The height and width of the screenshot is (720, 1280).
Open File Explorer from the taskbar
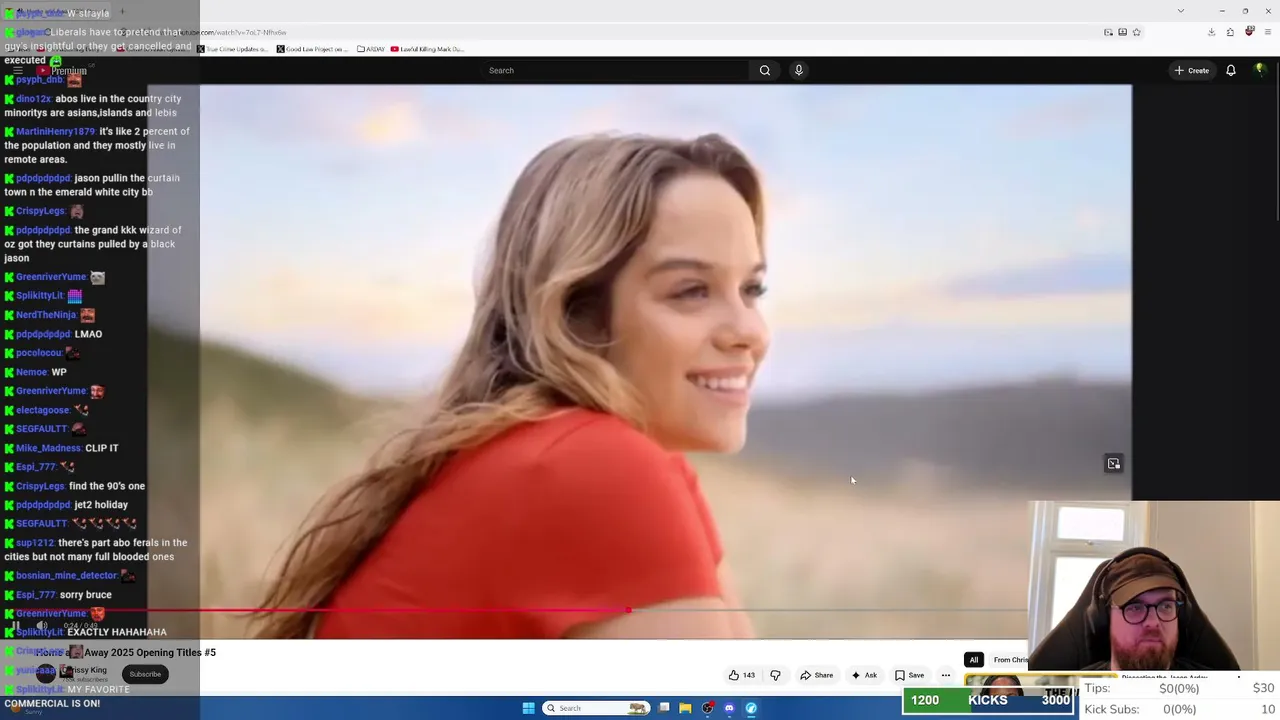click(x=685, y=708)
